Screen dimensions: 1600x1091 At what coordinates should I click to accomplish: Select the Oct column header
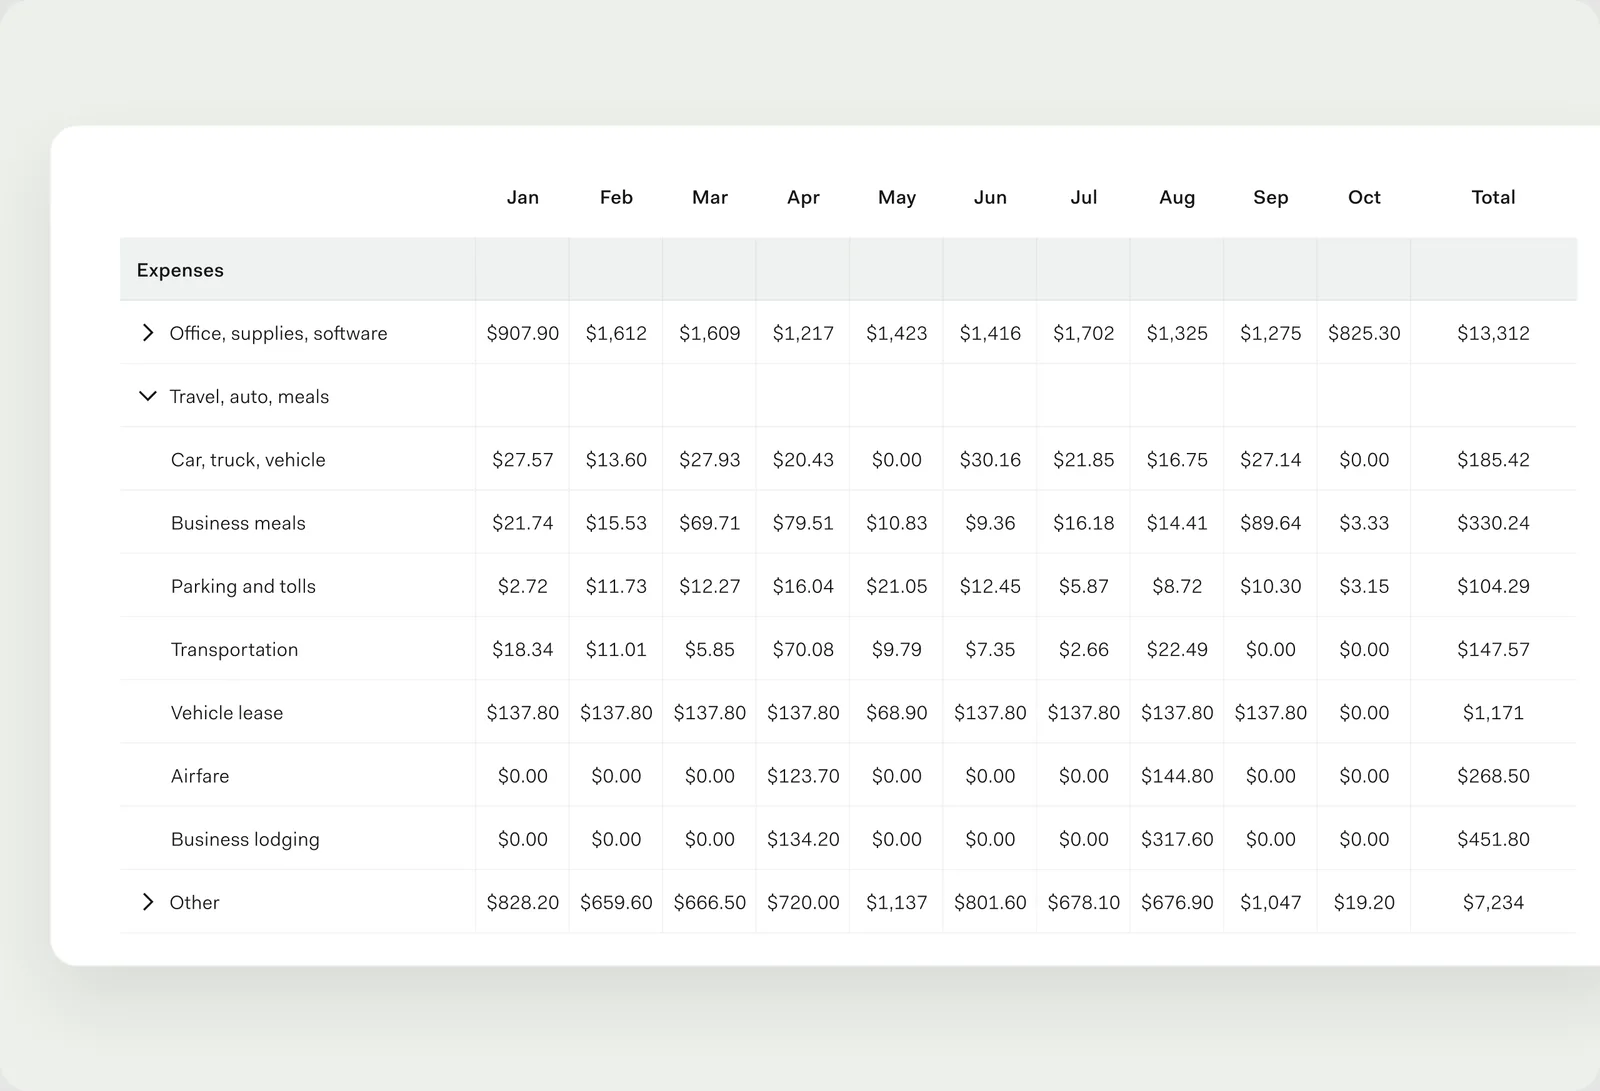(1364, 197)
